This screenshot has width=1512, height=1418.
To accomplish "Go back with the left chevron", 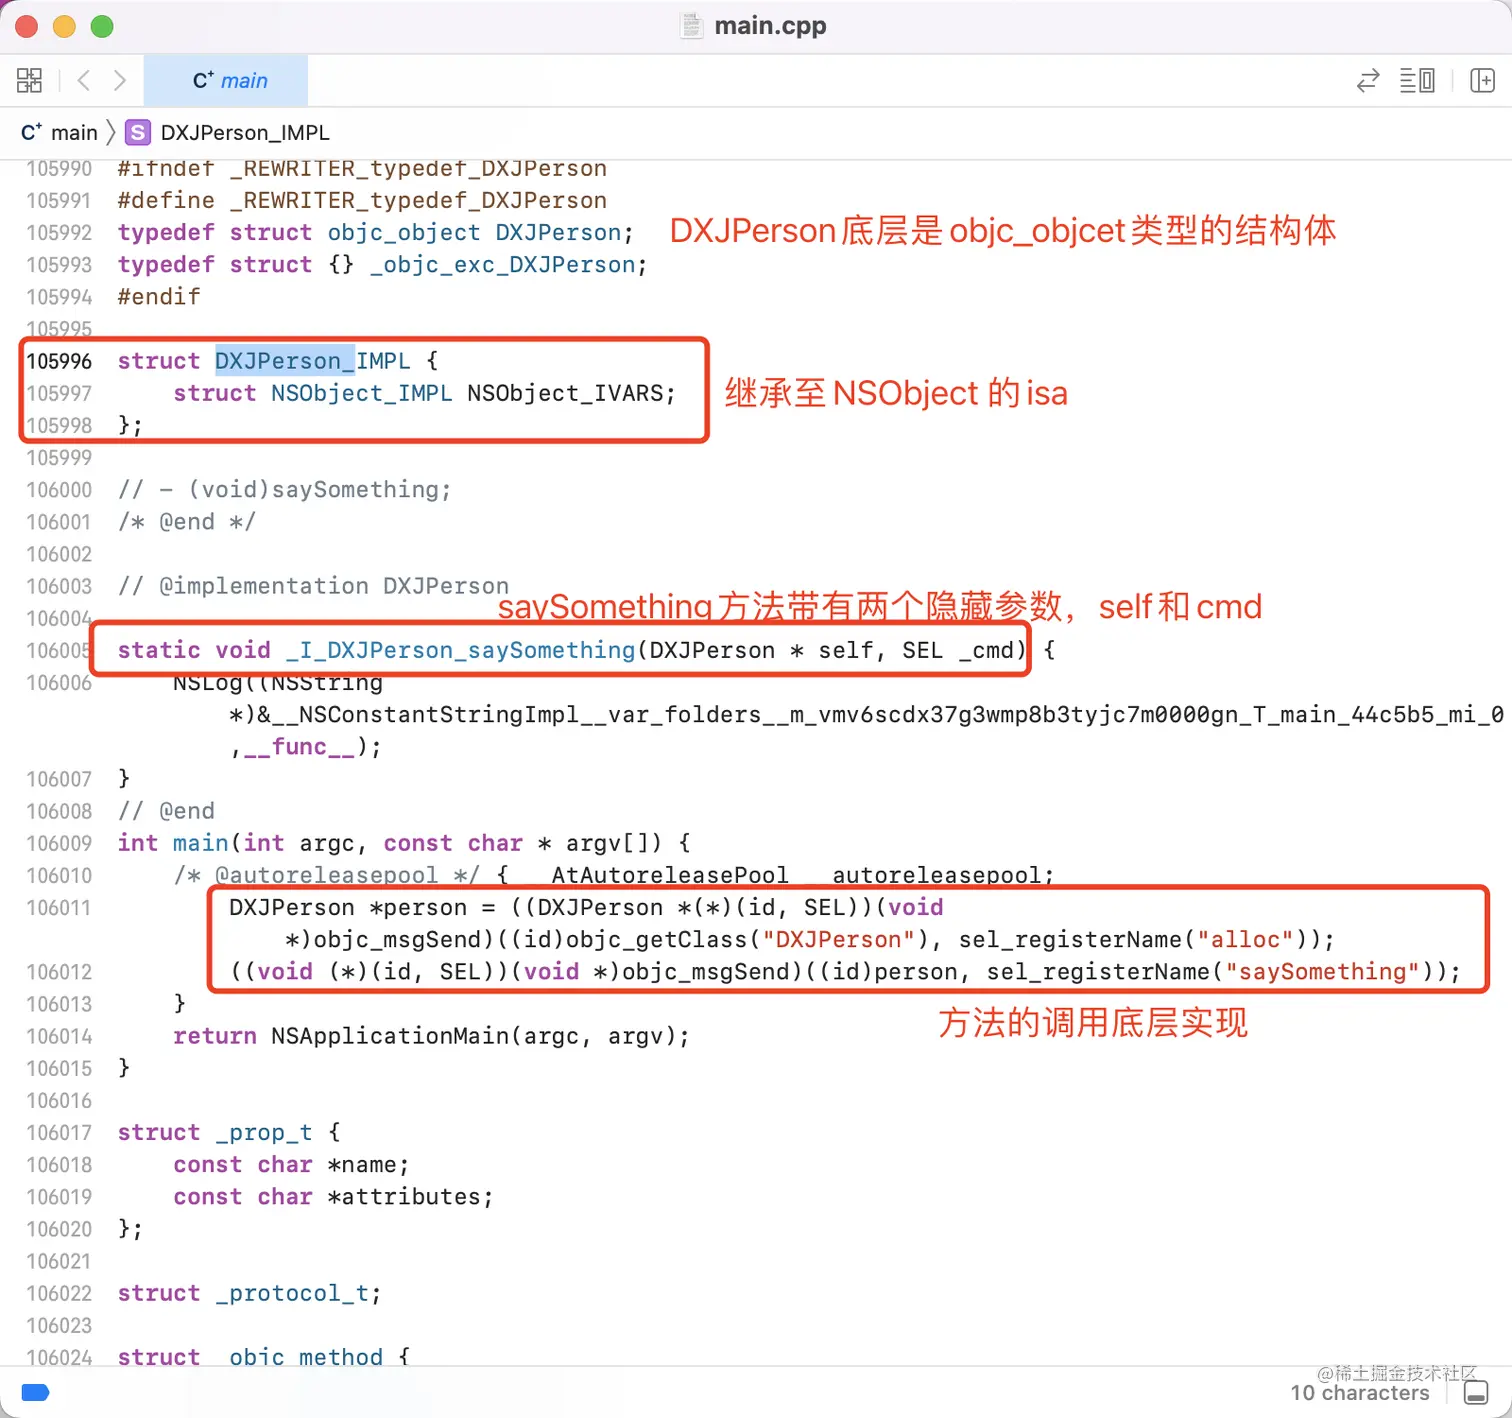I will tap(84, 80).
